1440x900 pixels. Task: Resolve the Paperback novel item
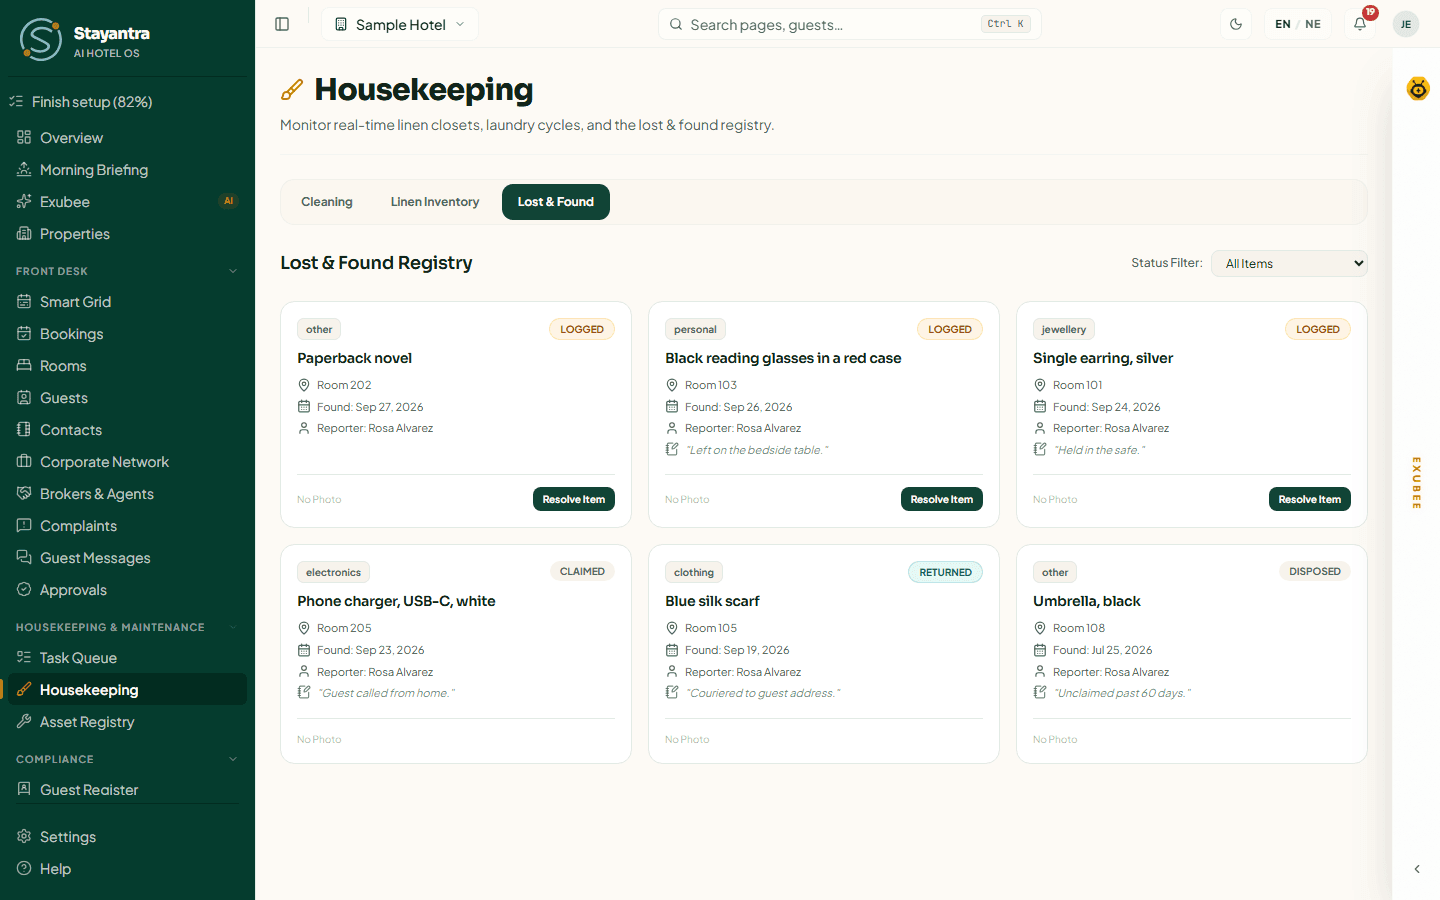tap(574, 499)
